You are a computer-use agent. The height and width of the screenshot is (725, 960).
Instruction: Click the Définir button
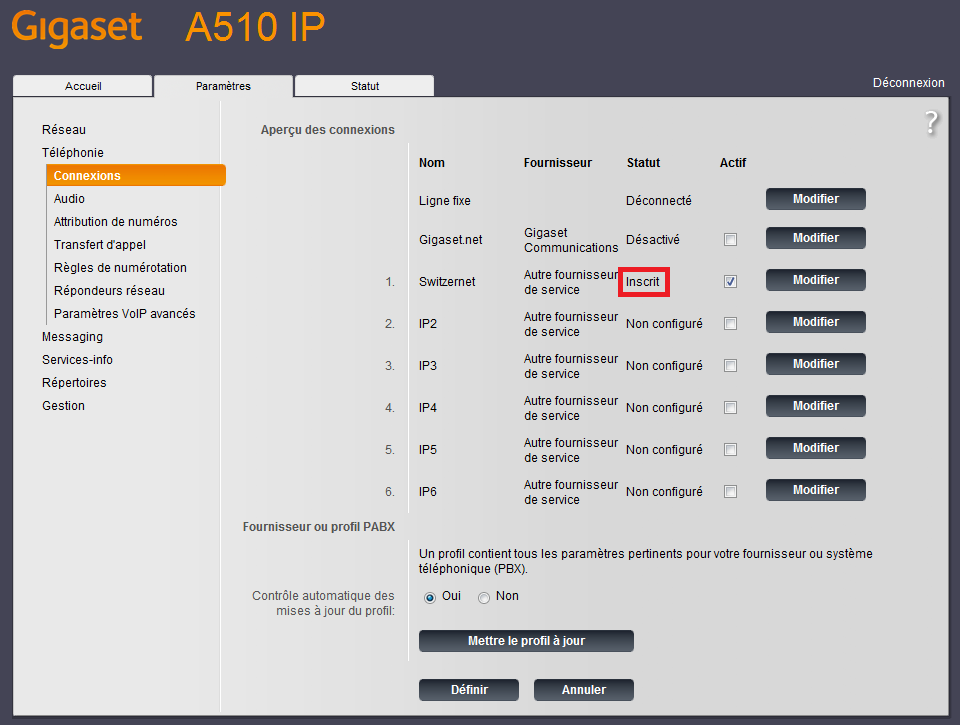468,690
